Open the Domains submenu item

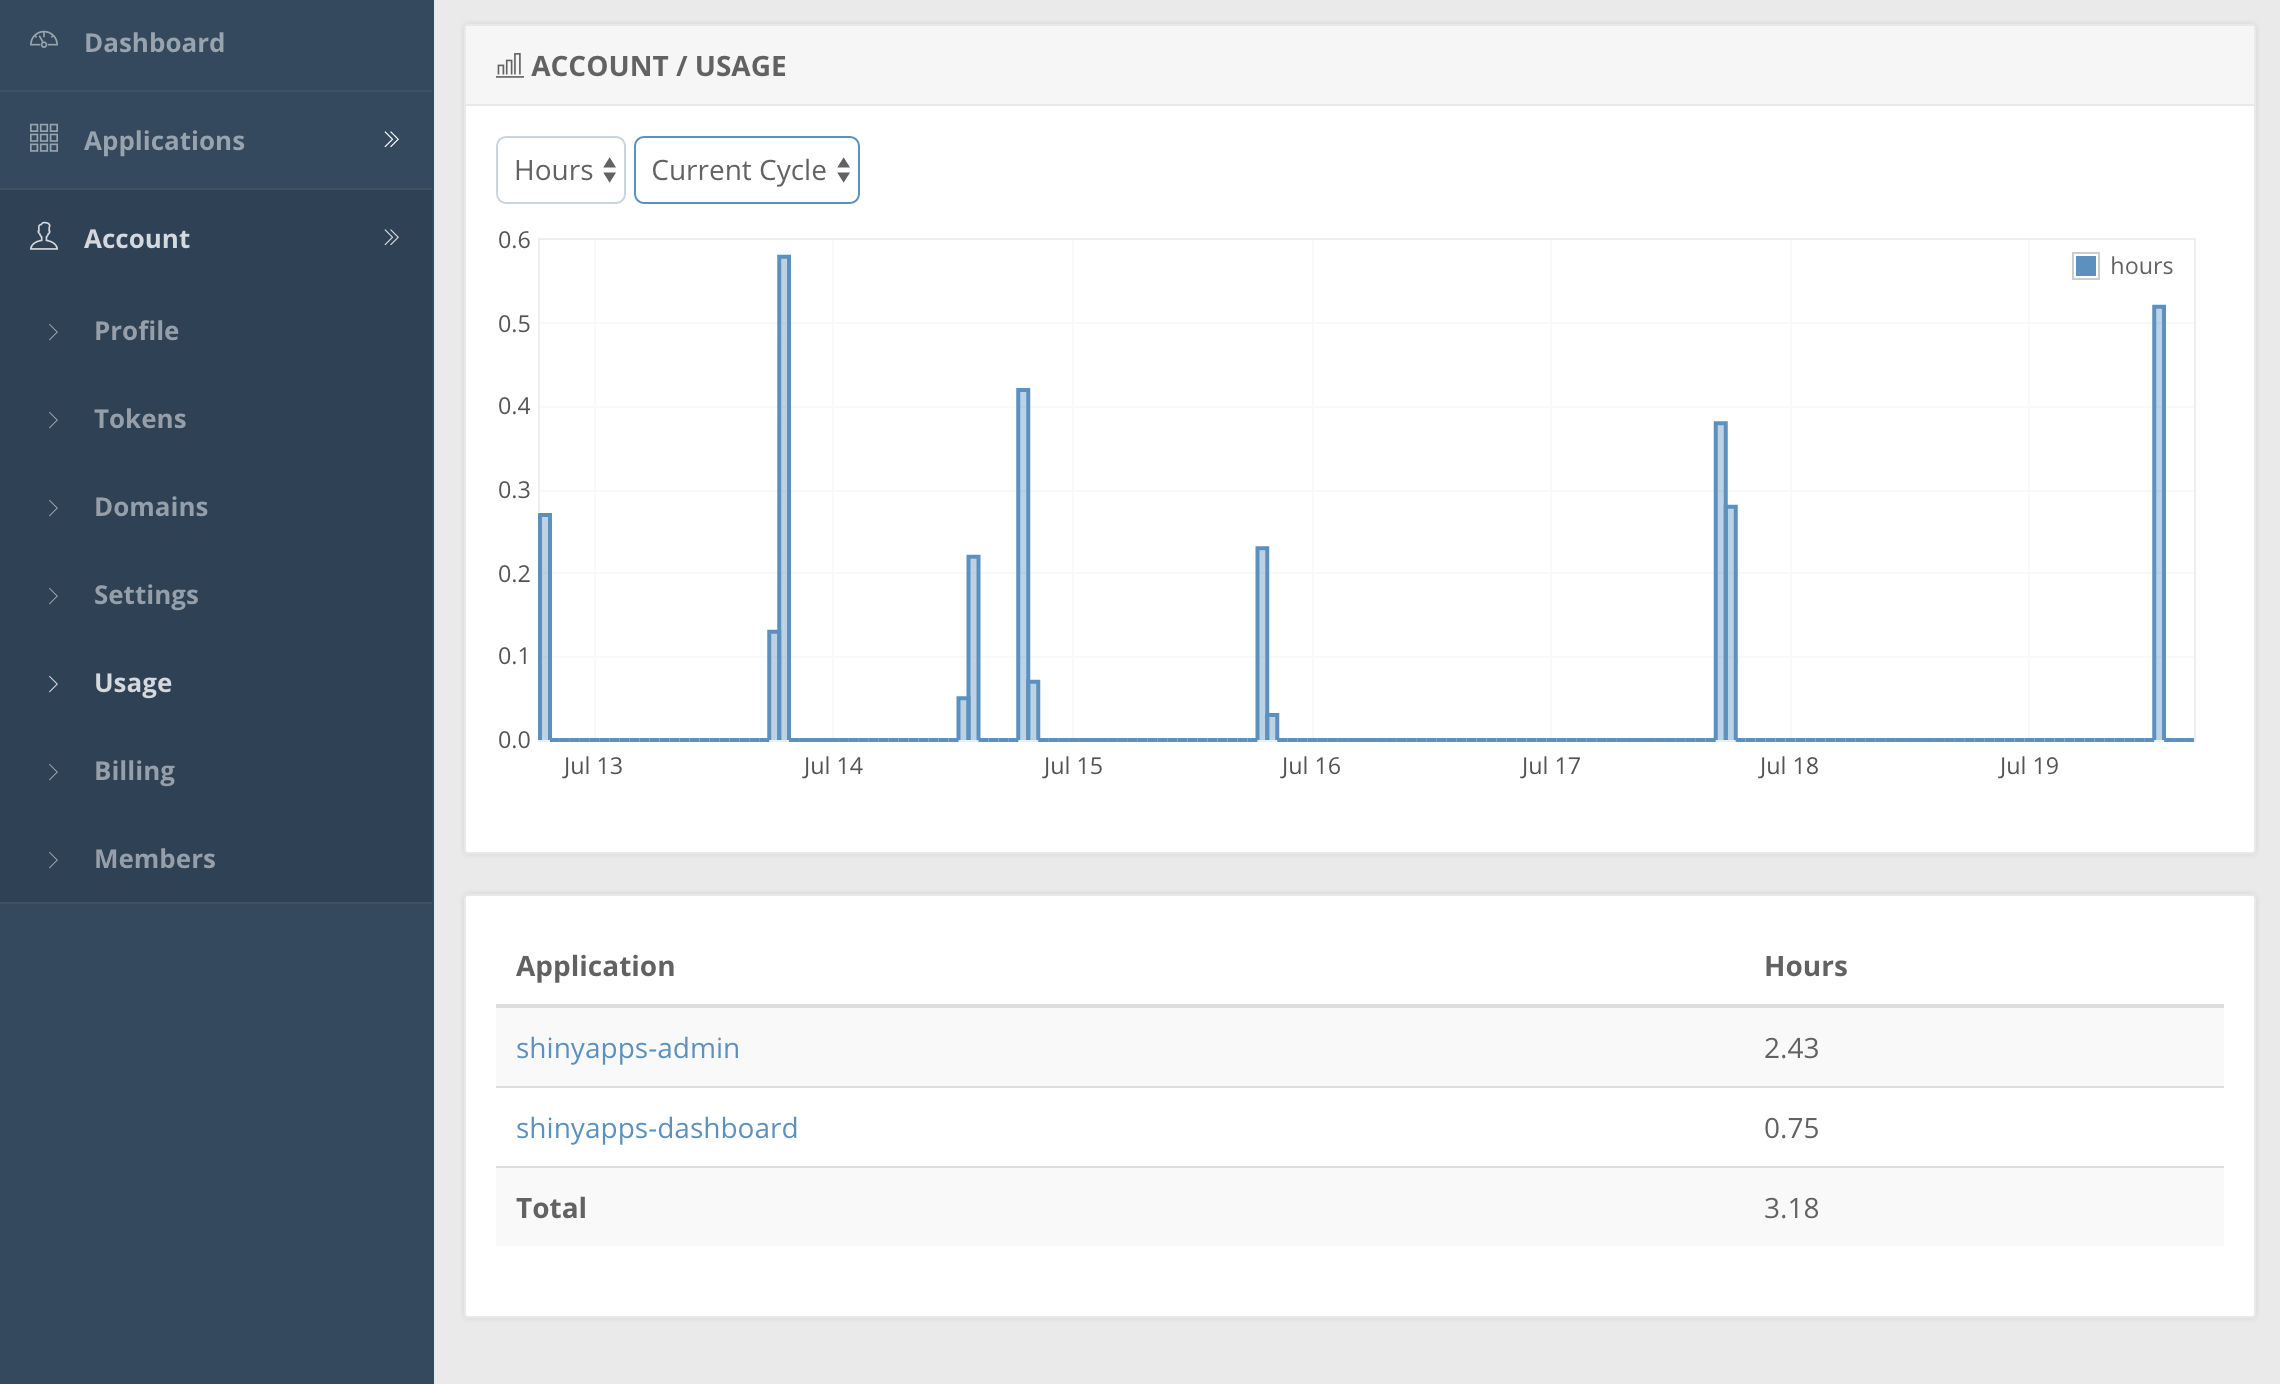tap(151, 507)
